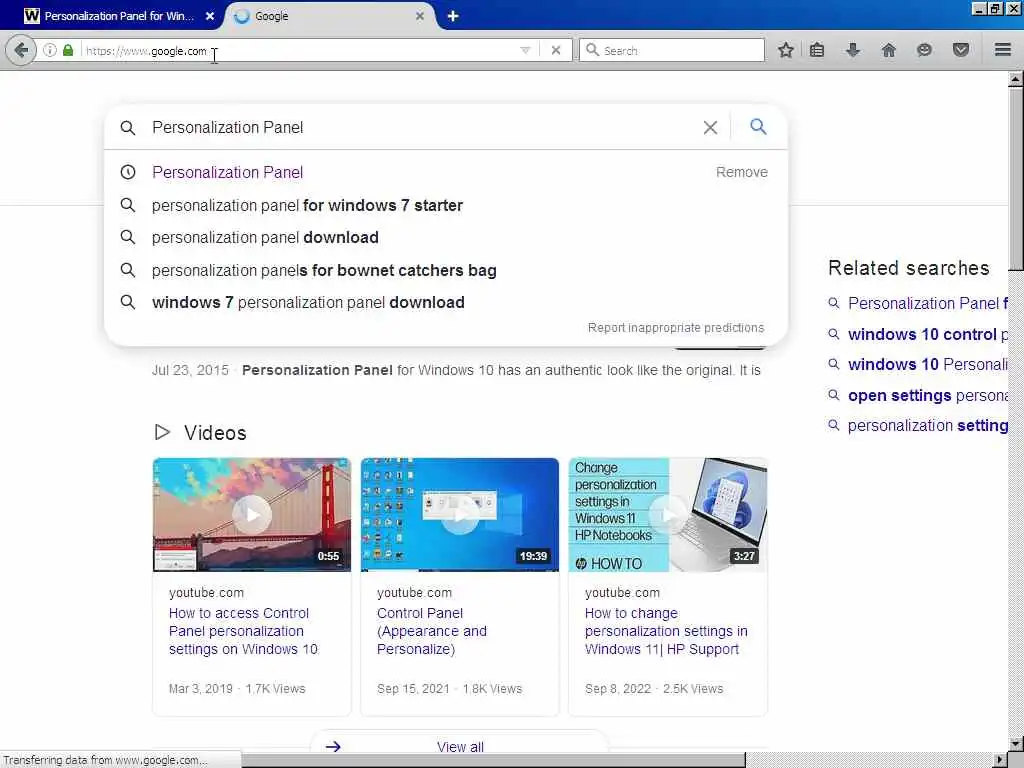Open How to access Control Panel personalization link
Image resolution: width=1024 pixels, height=768 pixels.
click(x=243, y=631)
